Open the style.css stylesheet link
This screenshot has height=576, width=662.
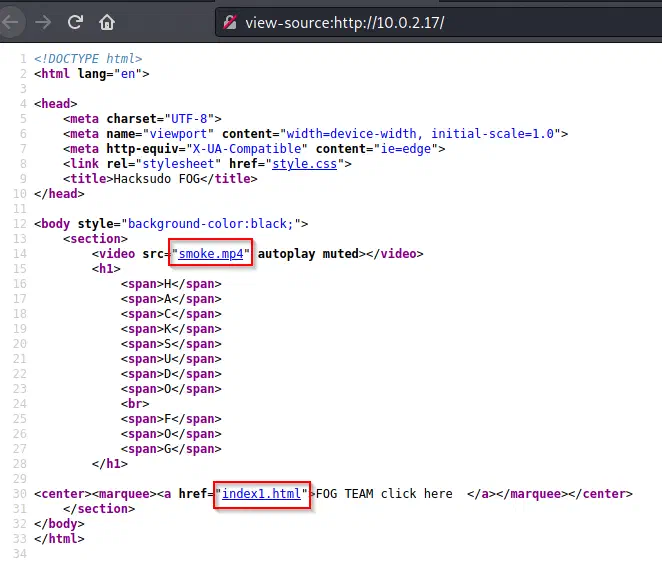[x=304, y=164]
